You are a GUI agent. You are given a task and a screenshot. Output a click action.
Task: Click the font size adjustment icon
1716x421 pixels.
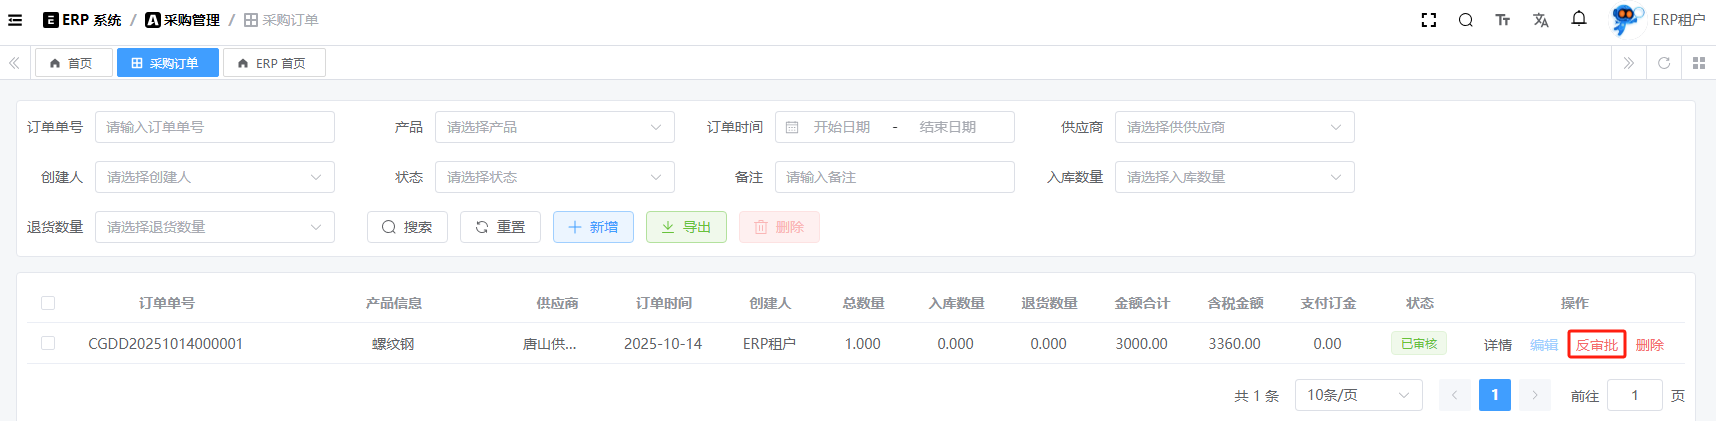[x=1502, y=20]
